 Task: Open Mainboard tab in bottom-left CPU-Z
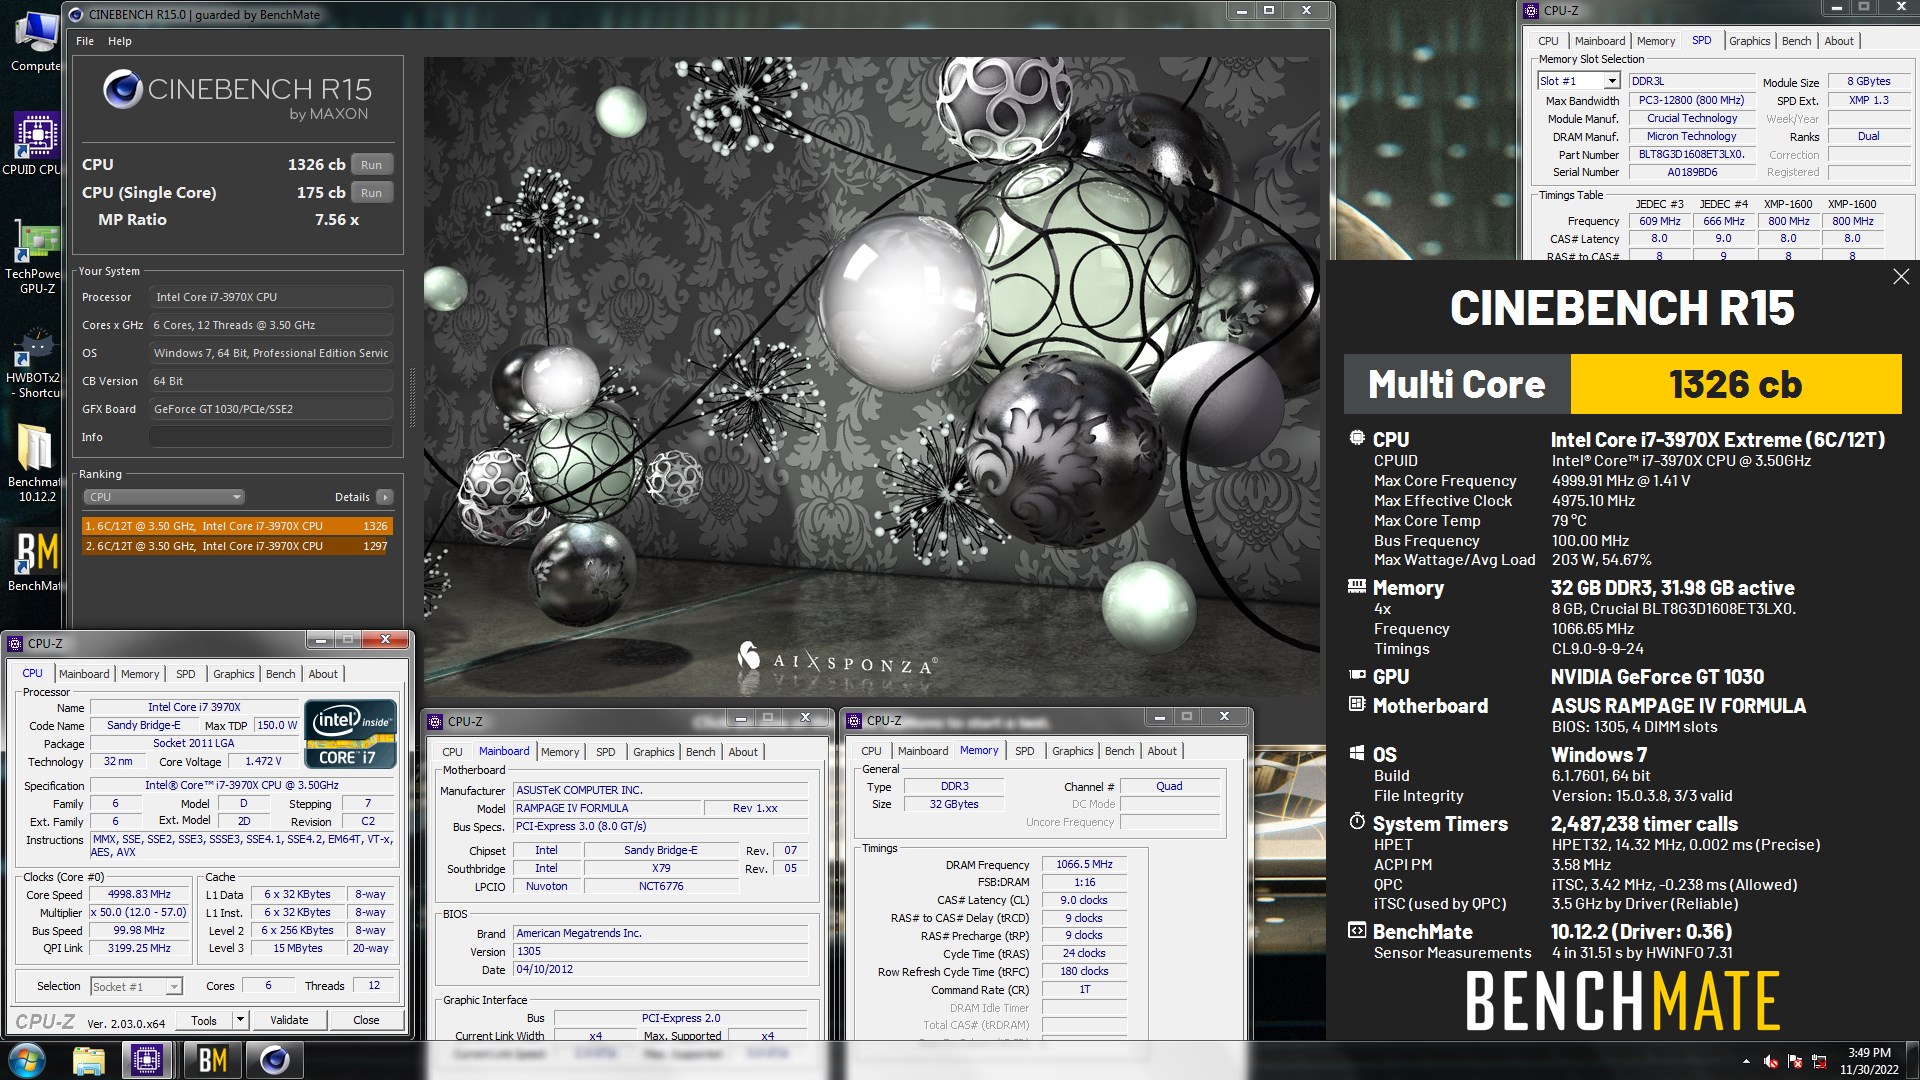click(84, 674)
